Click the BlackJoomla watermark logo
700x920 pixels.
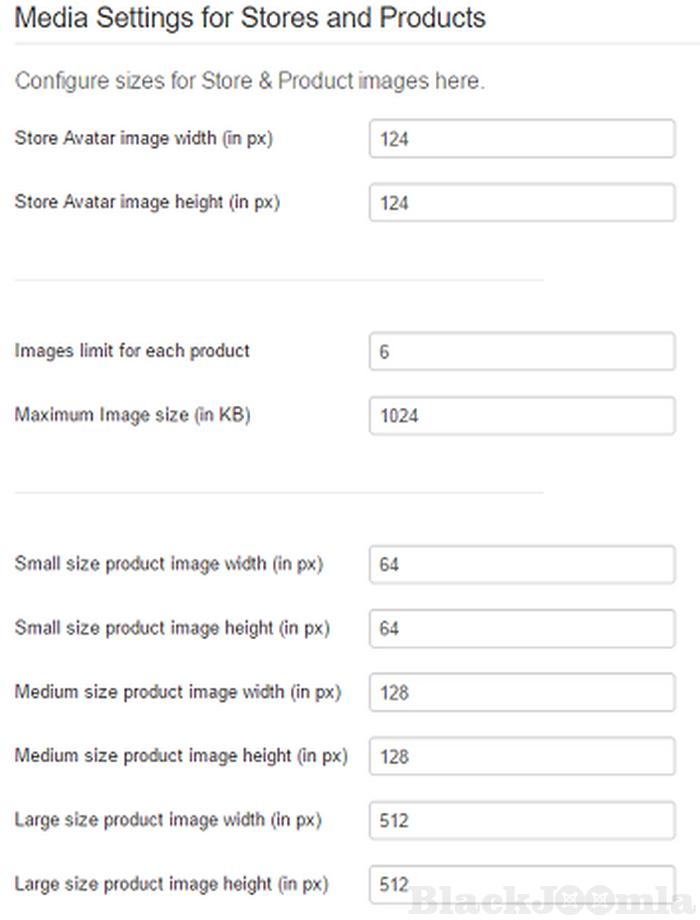(x=551, y=899)
